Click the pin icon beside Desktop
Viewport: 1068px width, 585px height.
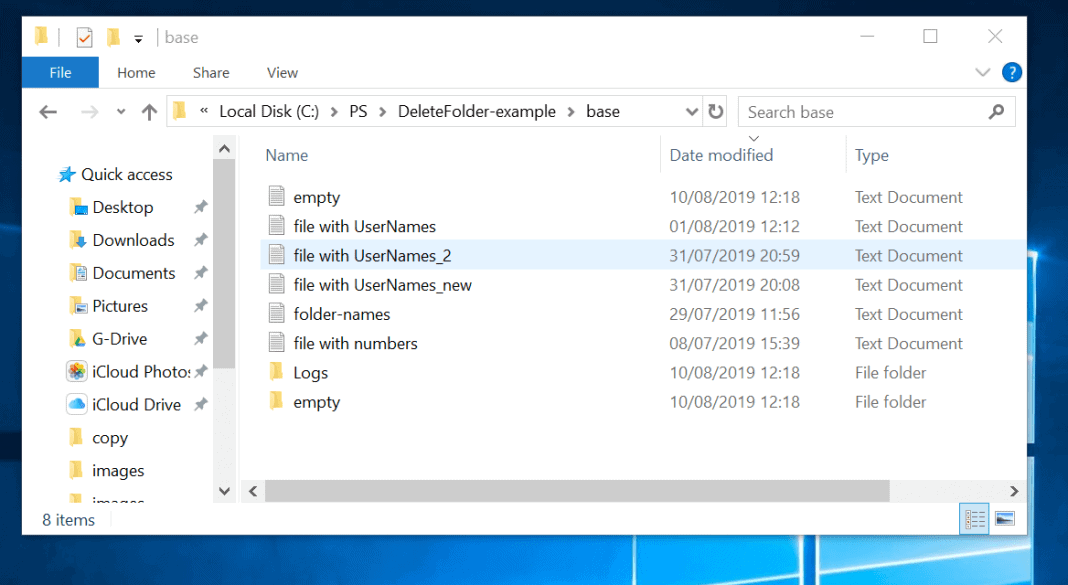click(200, 206)
